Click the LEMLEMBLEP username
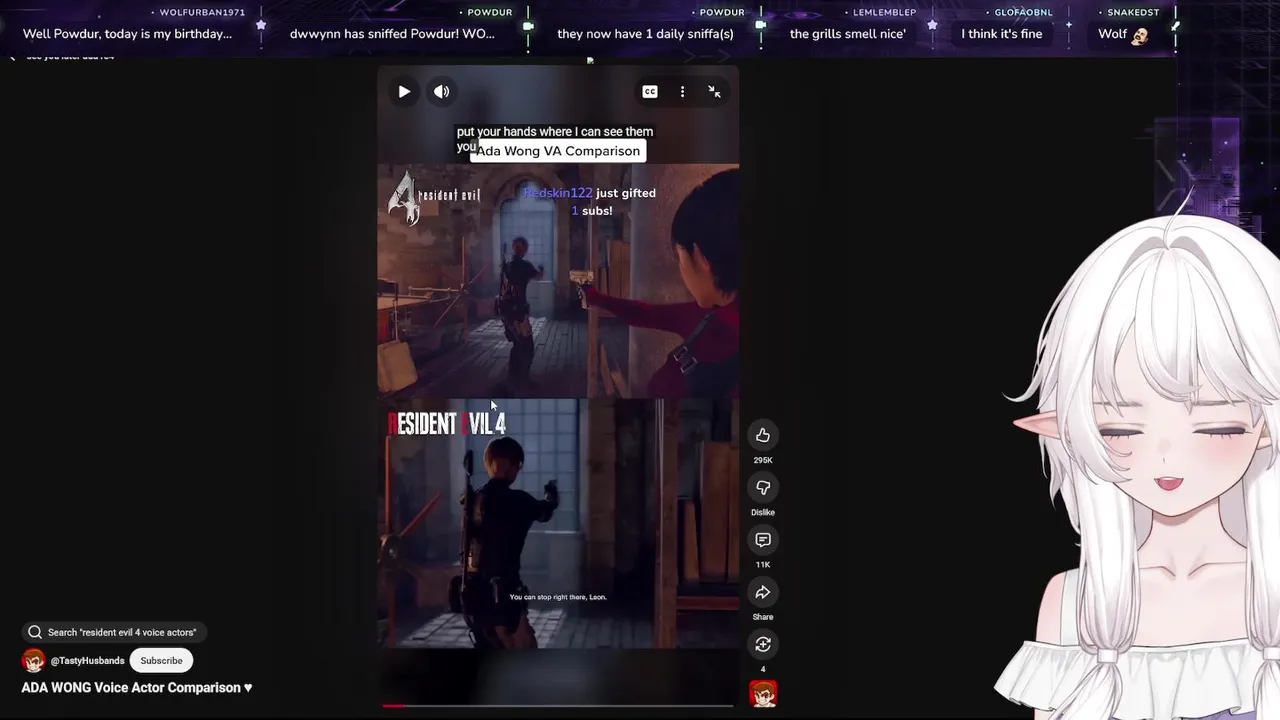This screenshot has height=720, width=1280. pos(884,12)
